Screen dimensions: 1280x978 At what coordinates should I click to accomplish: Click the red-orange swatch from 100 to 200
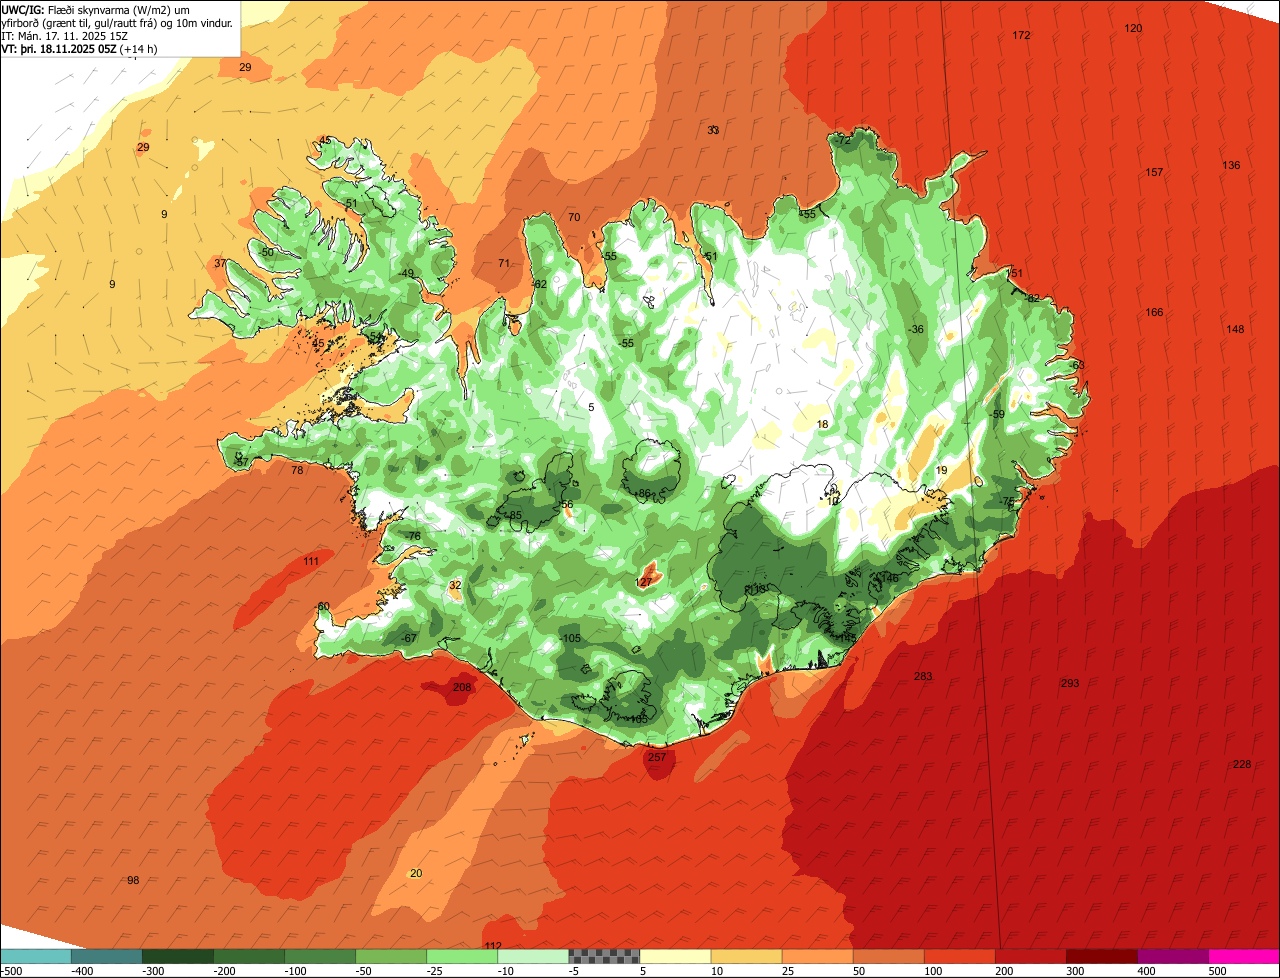tap(958, 956)
